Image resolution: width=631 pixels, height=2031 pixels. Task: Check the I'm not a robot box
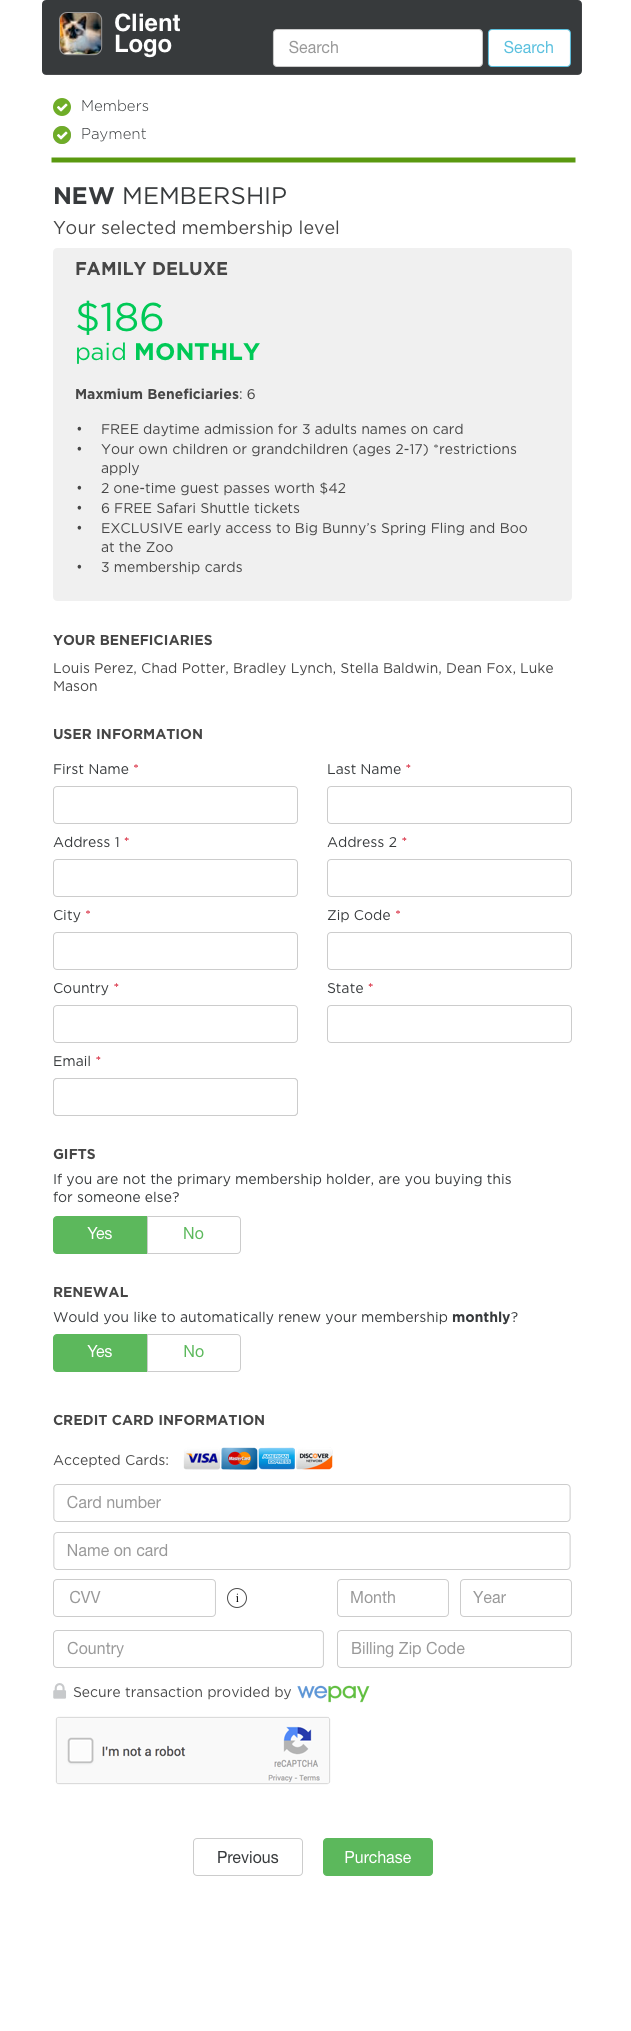tap(80, 1750)
